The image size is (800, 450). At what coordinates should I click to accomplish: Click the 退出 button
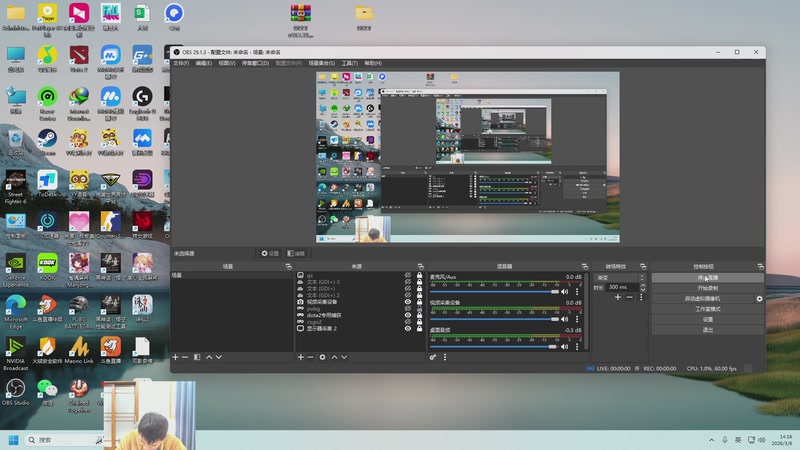[708, 330]
